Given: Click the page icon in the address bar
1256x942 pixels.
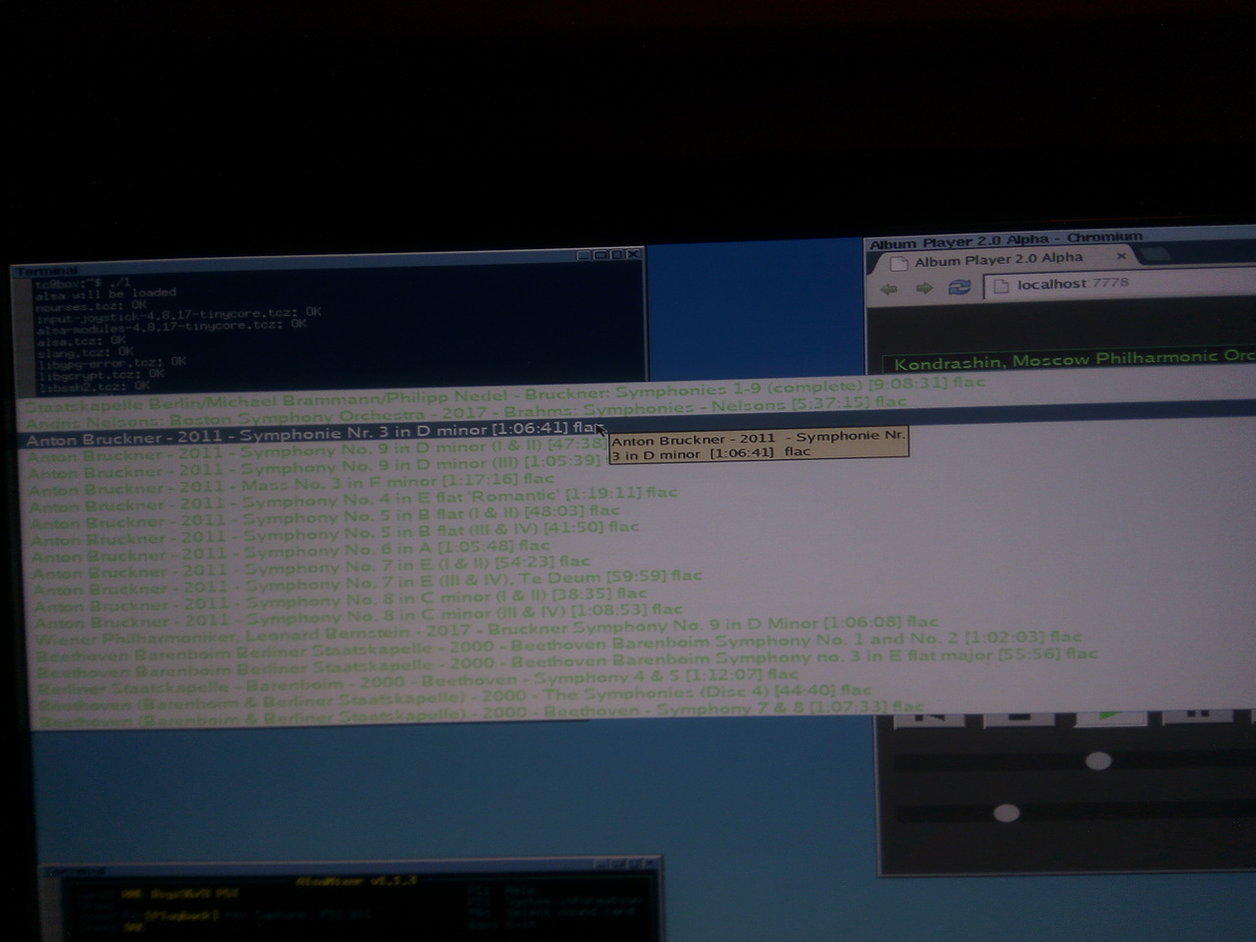Looking at the screenshot, I should tap(1000, 286).
